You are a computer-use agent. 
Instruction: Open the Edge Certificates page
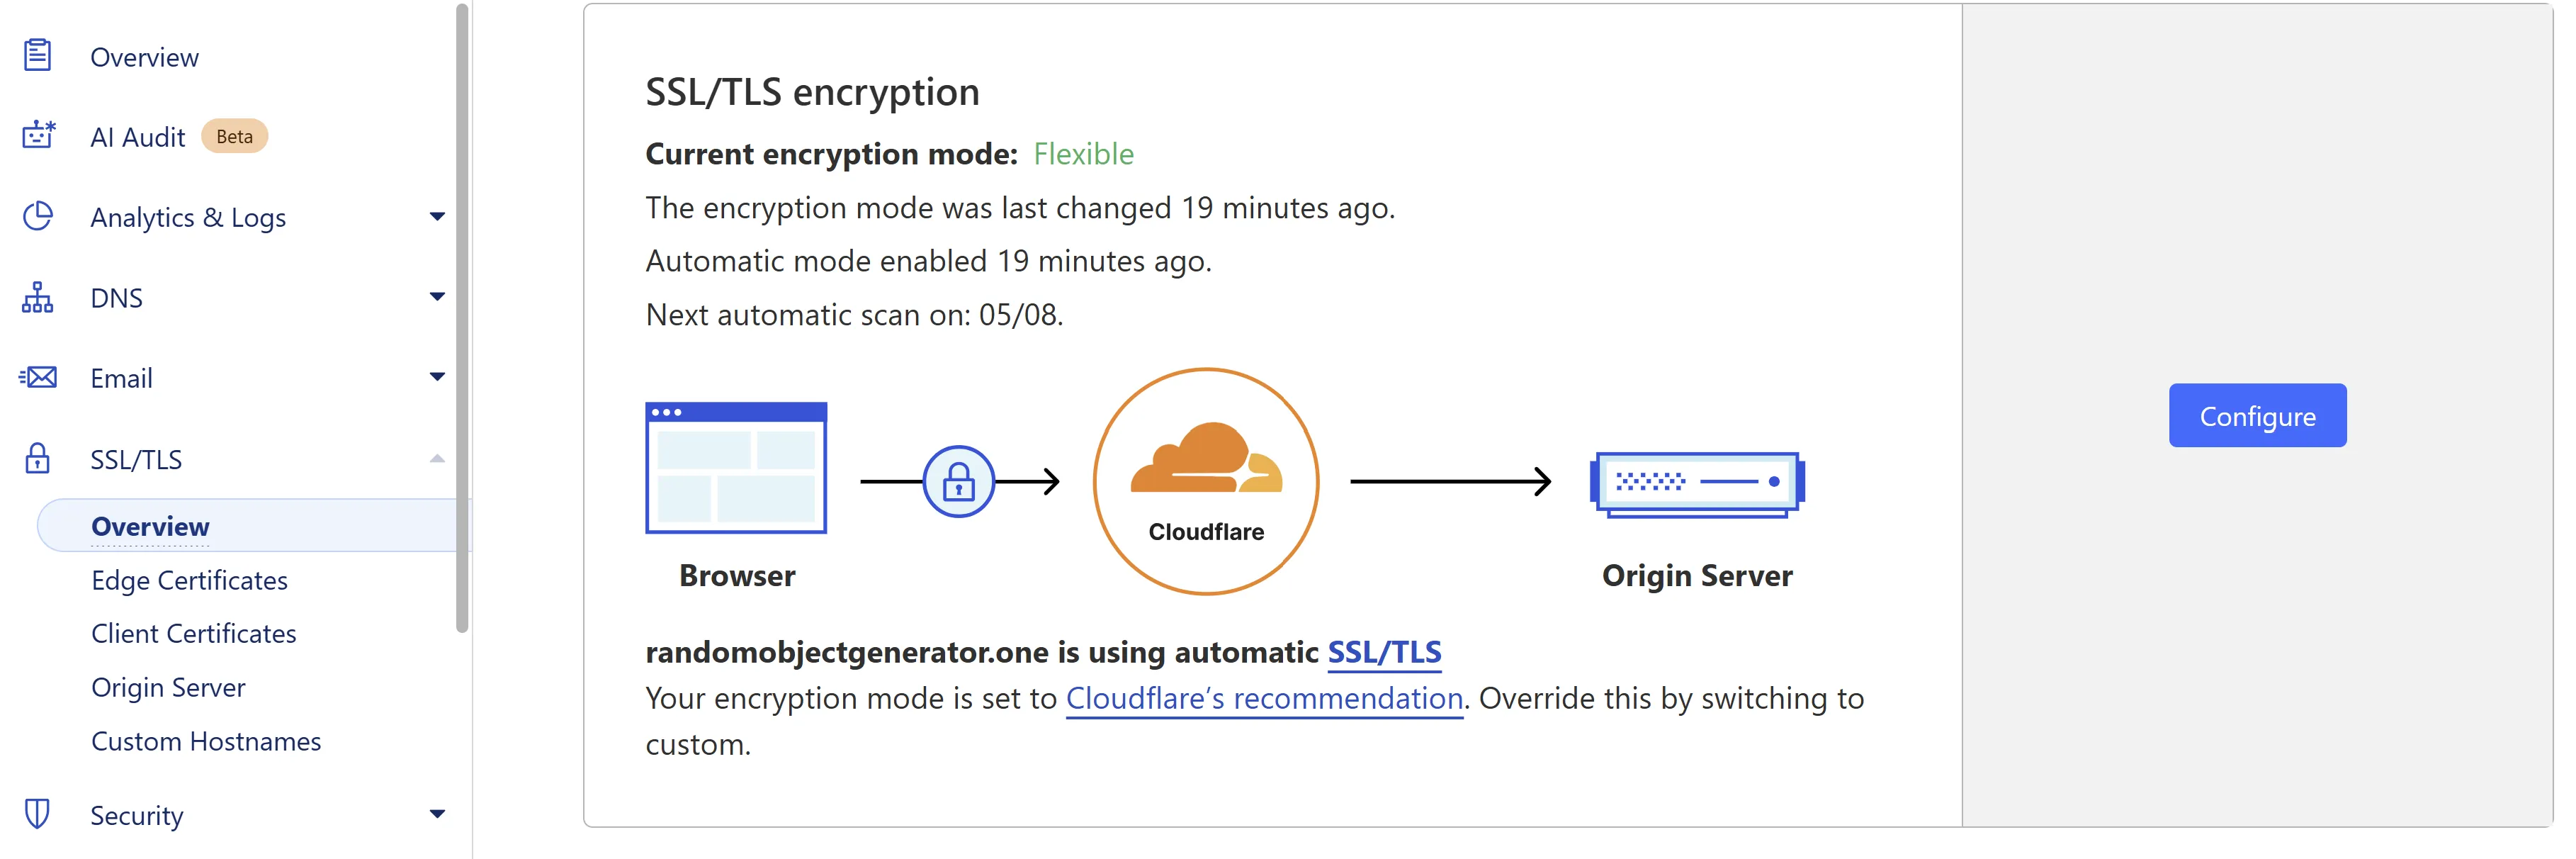click(x=189, y=580)
